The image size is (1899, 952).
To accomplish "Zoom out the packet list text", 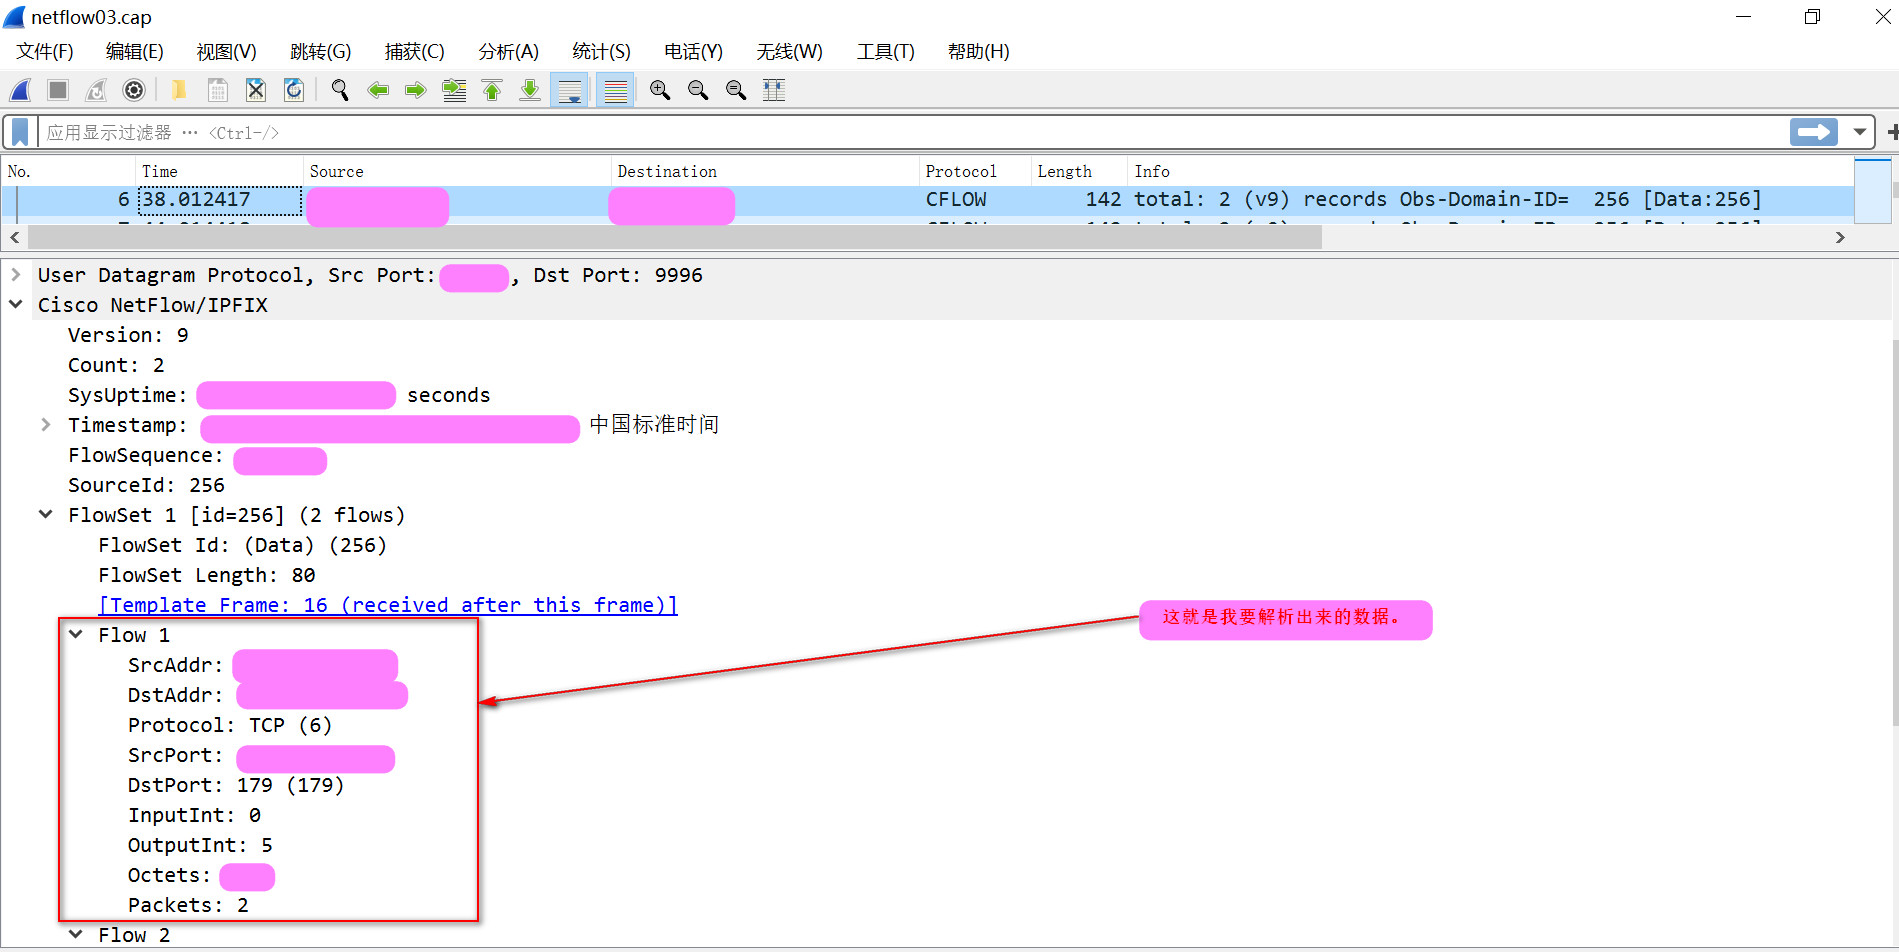I will tap(698, 90).
